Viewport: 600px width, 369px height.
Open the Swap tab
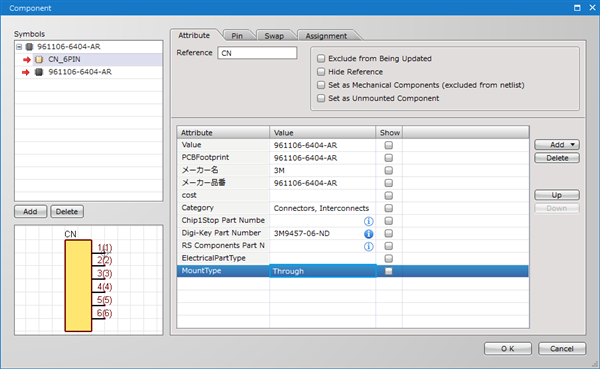(274, 36)
